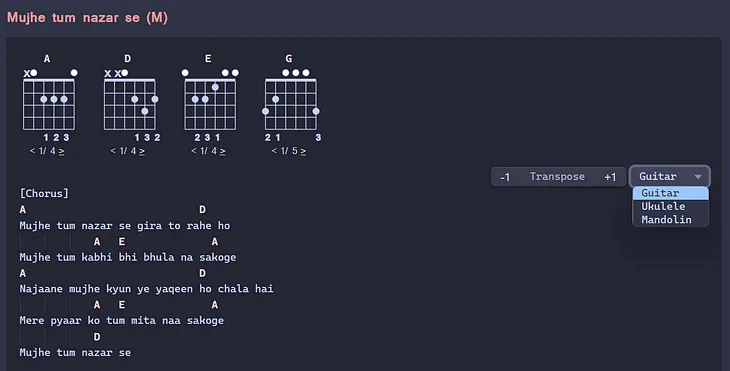Click the song title Mujhe tum nazar se (M)
730x371 pixels.
click(x=88, y=18)
